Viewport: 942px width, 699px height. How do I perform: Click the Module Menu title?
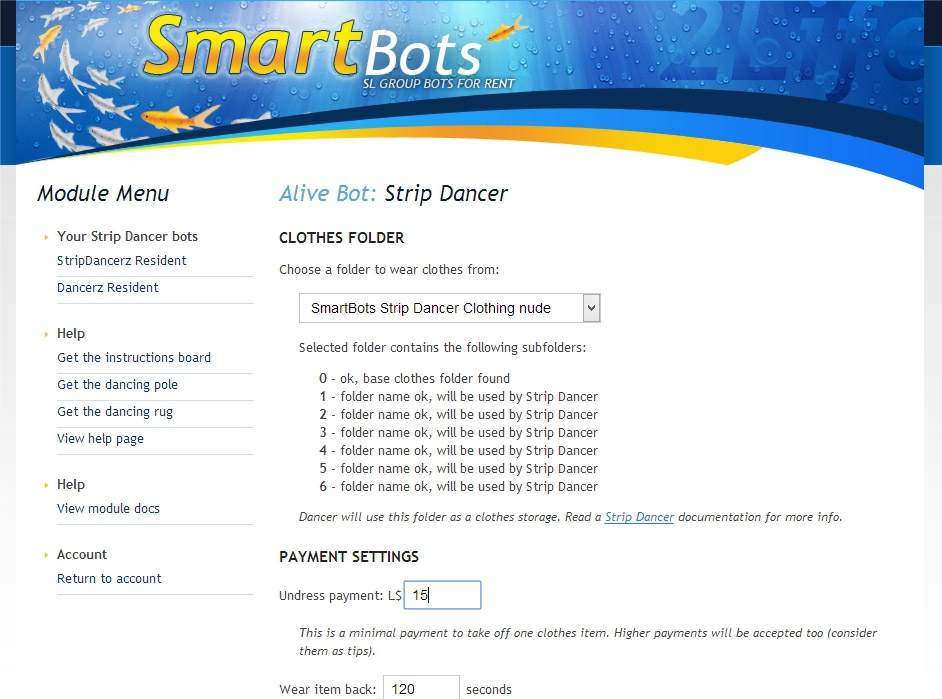(x=103, y=193)
